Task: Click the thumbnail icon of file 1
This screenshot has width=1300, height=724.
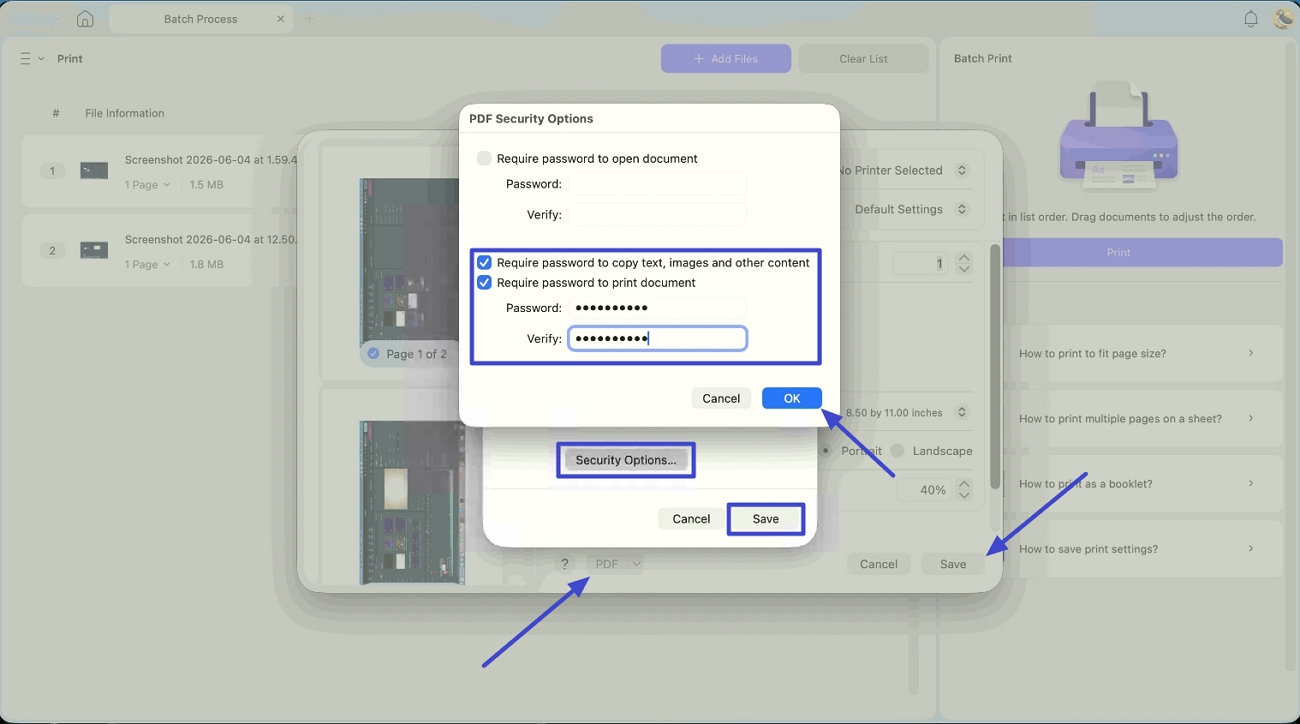Action: coord(94,171)
